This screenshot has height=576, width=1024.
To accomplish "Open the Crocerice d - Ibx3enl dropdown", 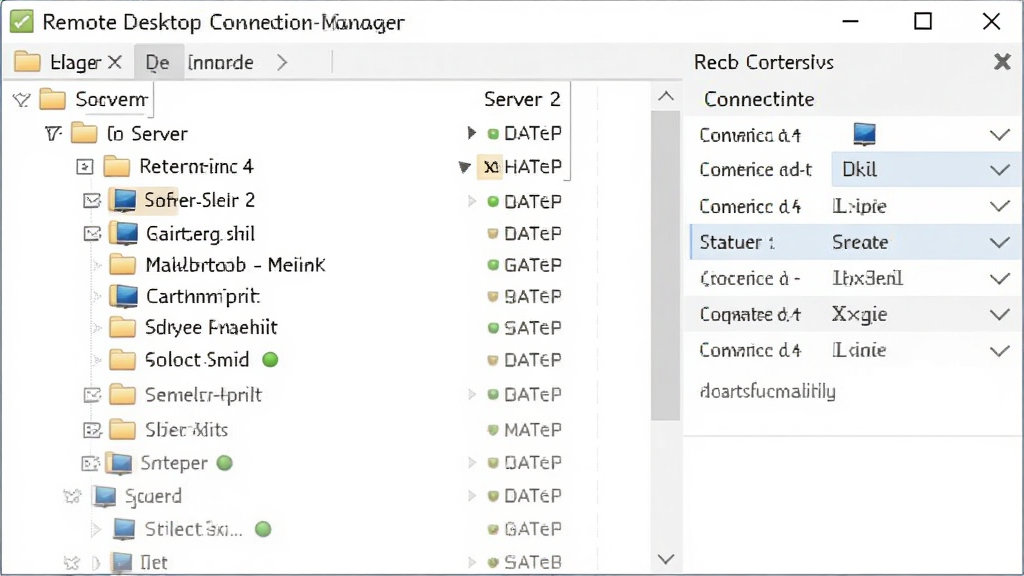I will click(999, 279).
